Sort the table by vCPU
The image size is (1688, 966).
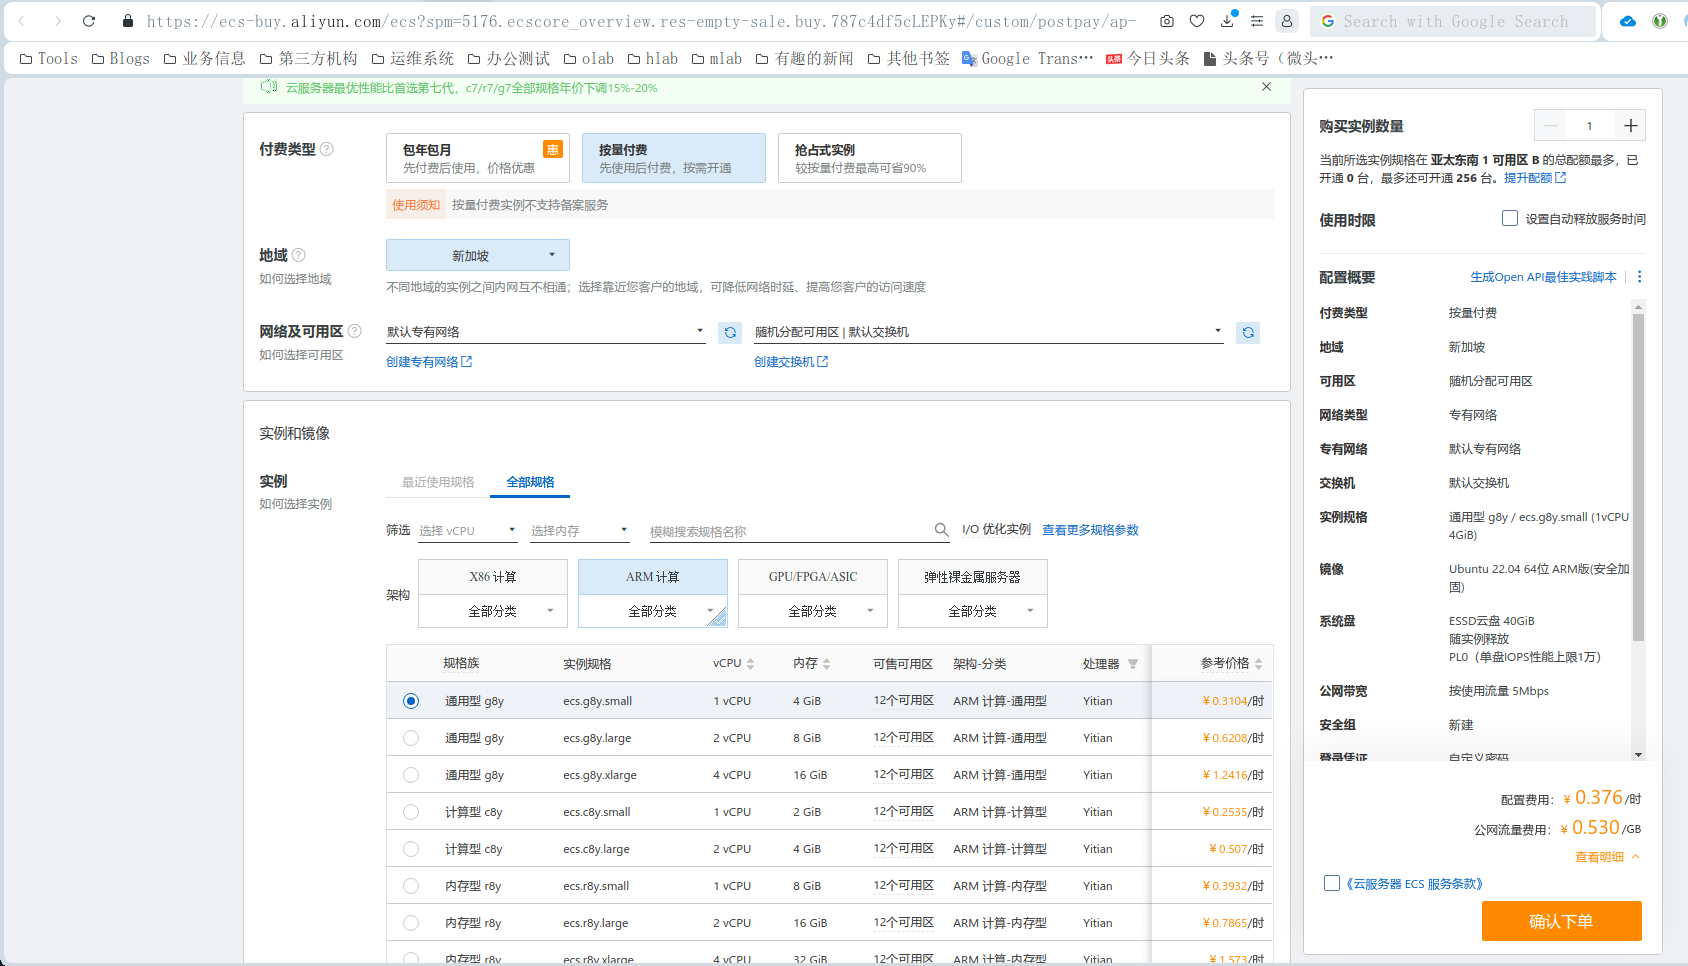tap(750, 664)
